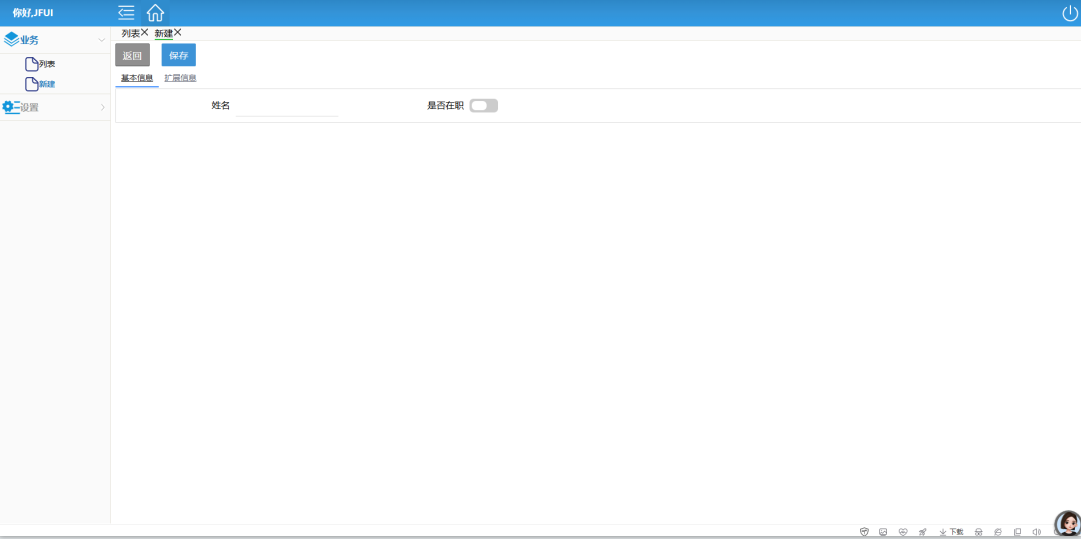Click the speaker volume icon in status bar
Viewport: 1081px width, 539px height.
1036,532
